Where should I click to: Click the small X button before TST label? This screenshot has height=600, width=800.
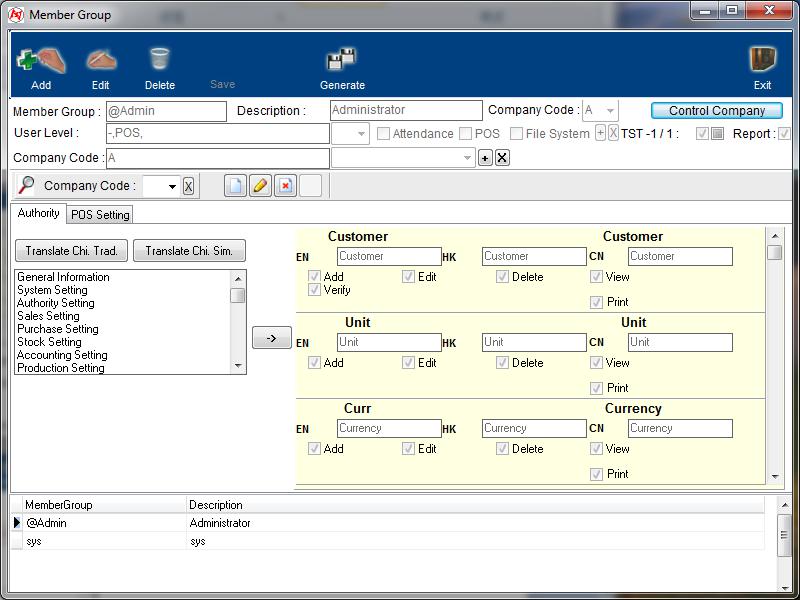[x=613, y=133]
